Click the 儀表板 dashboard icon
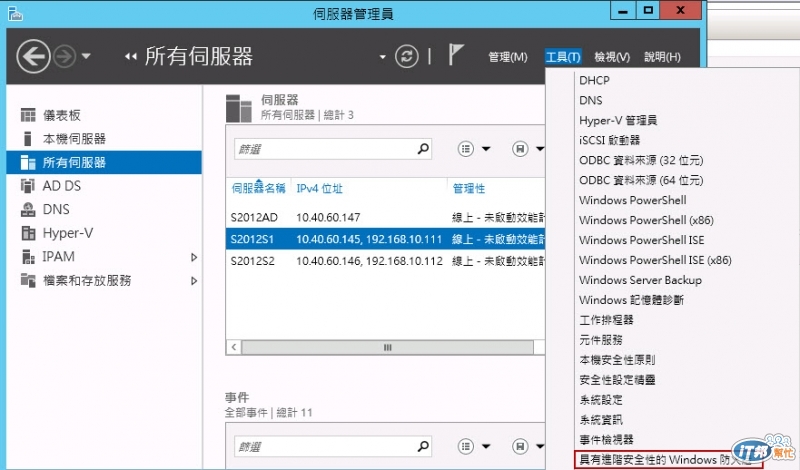800x470 pixels. (28, 115)
